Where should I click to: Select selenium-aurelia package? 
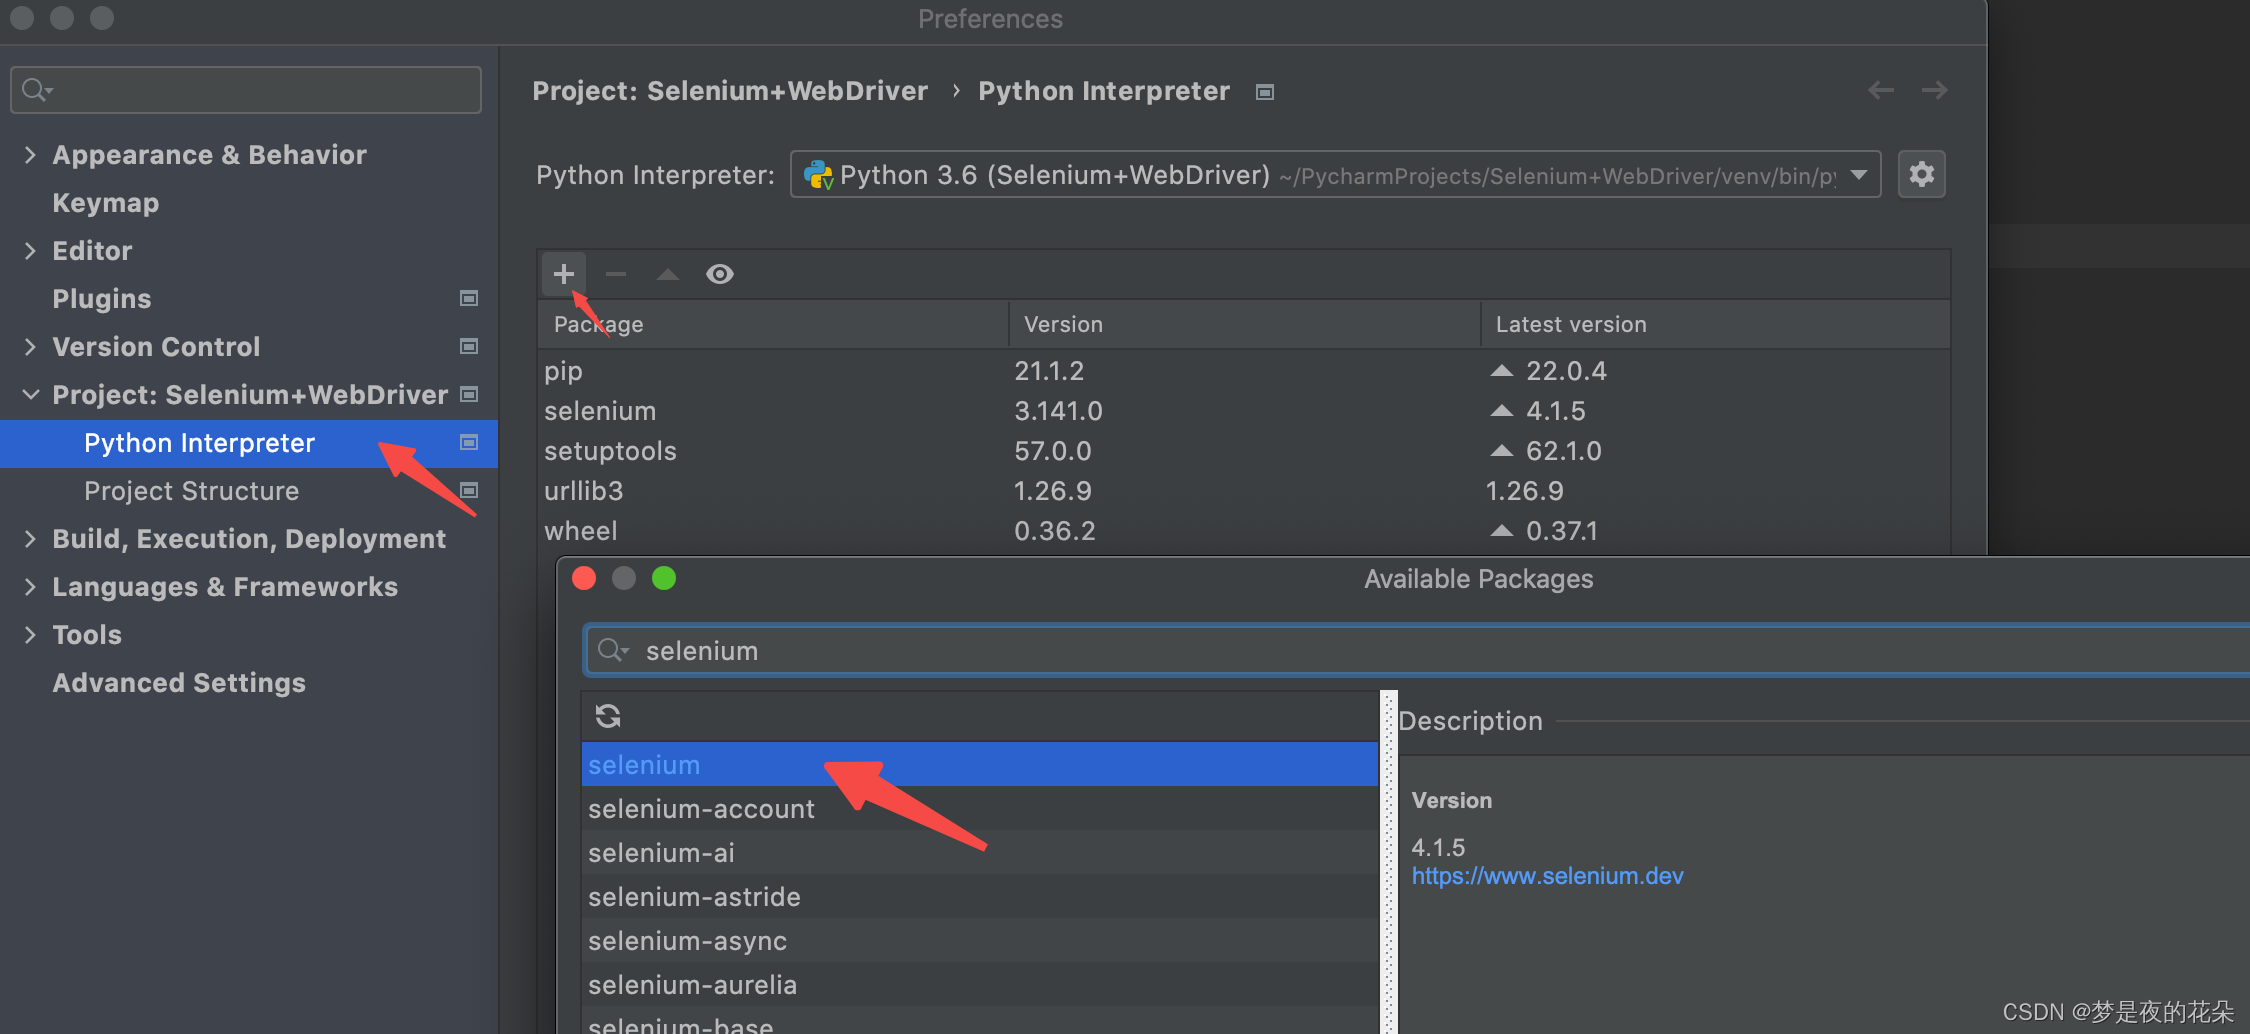coord(980,985)
